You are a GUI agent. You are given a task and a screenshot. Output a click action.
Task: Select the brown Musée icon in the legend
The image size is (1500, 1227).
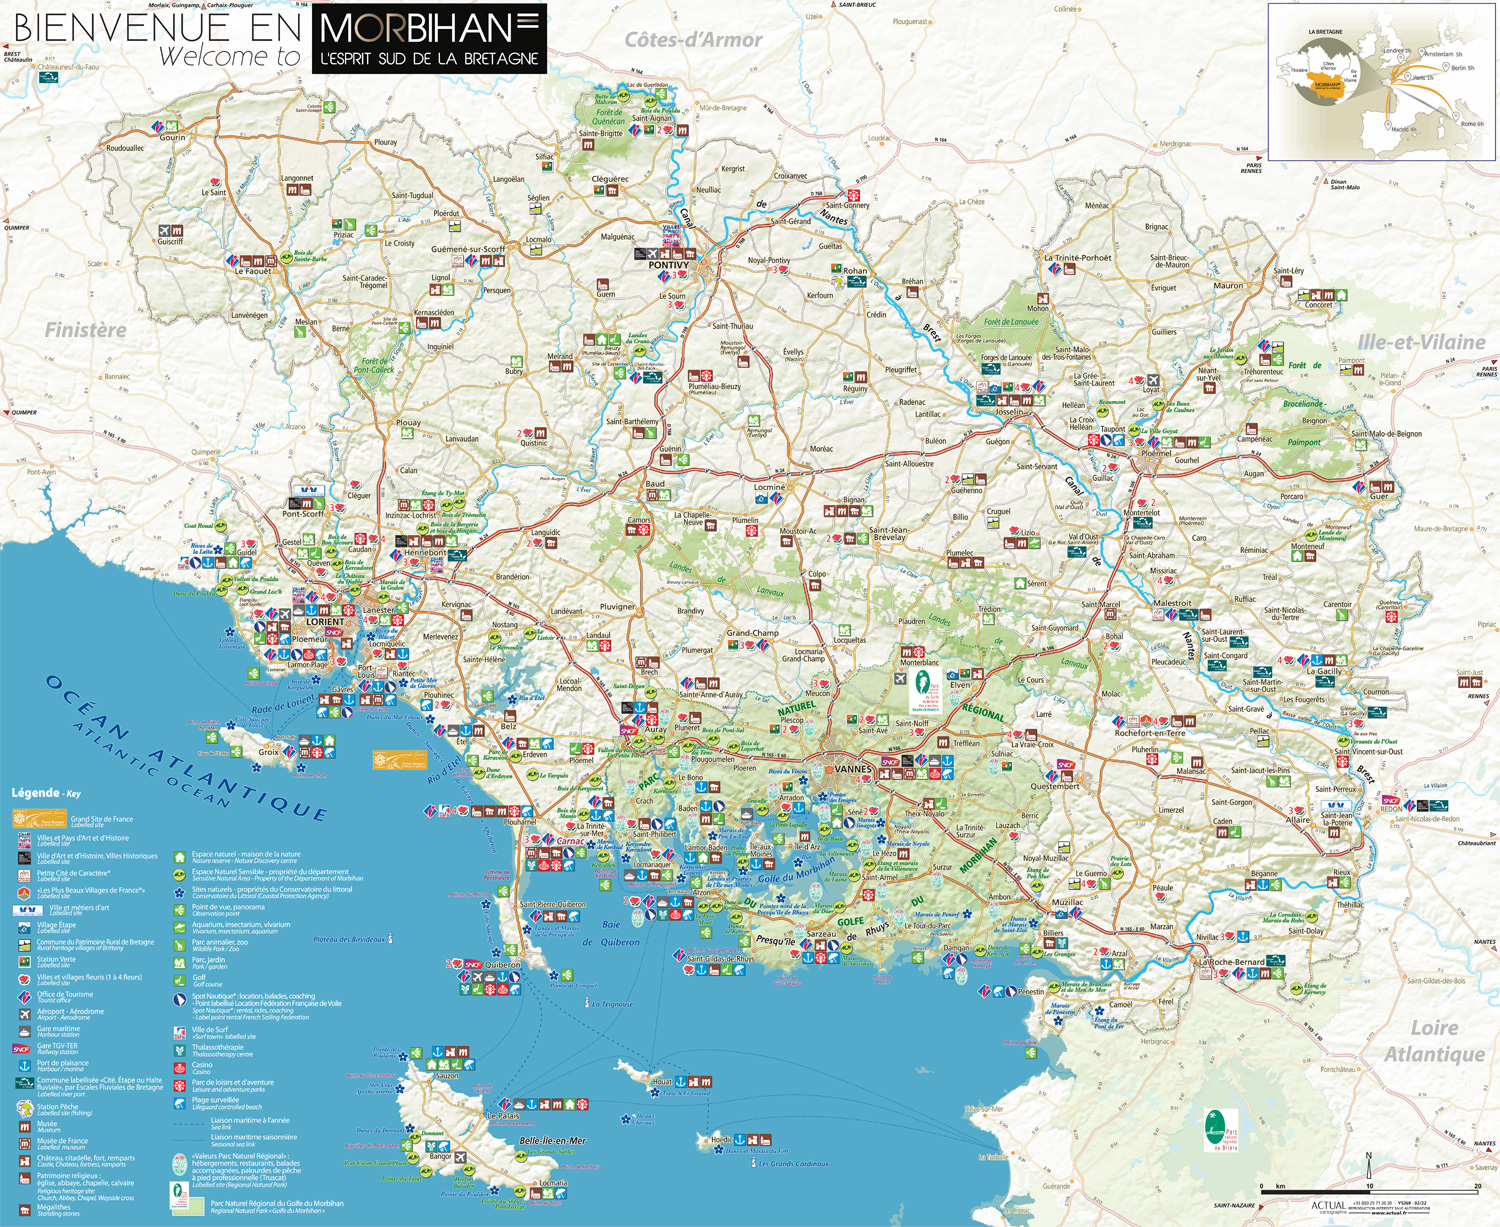25,1125
